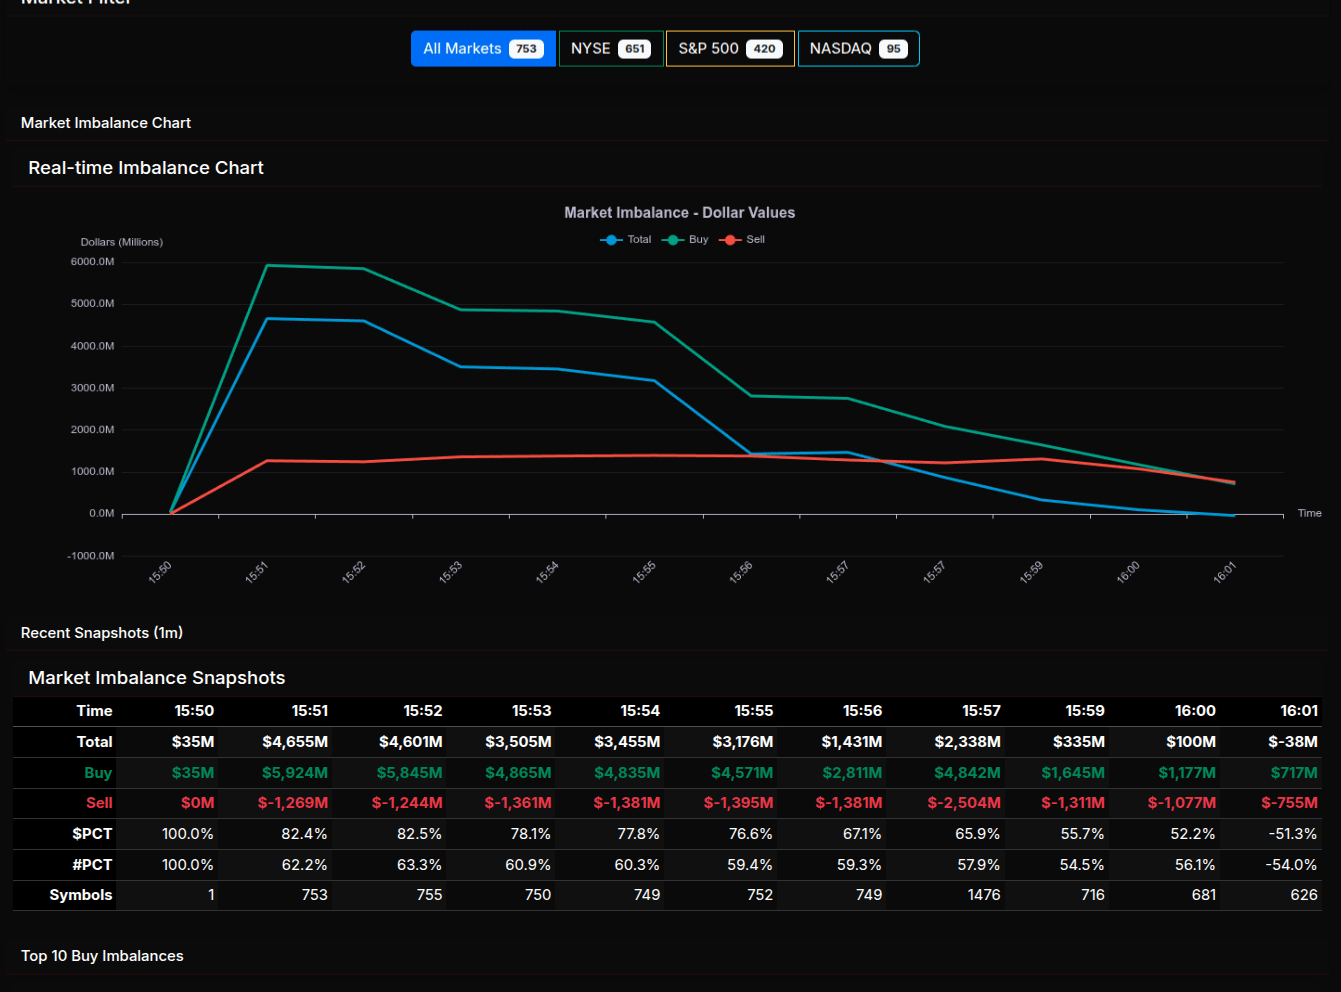Select the green Buy row label

98,773
